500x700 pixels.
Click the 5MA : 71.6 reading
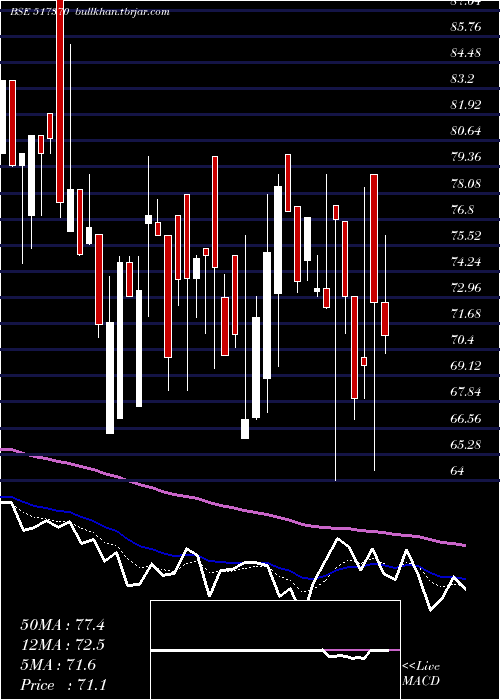[58, 665]
